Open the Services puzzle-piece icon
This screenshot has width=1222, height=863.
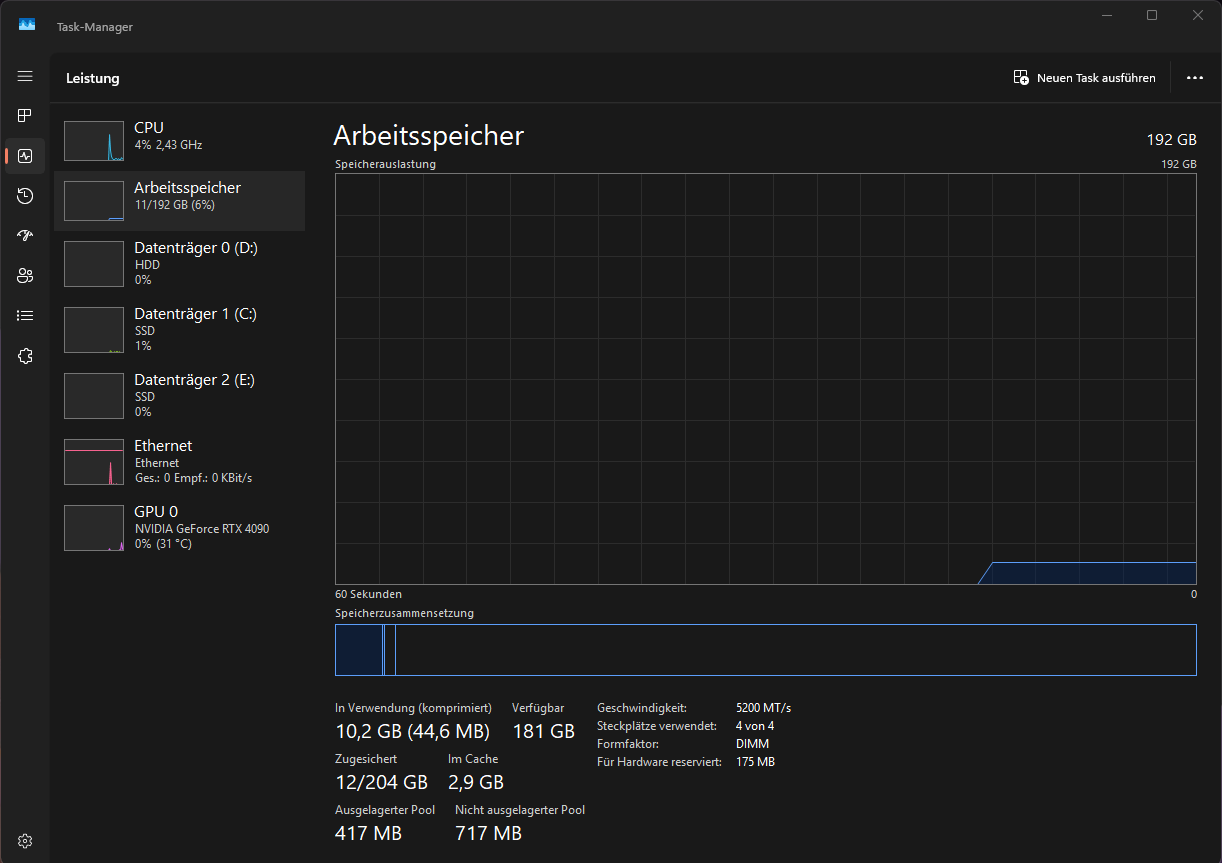(x=25, y=356)
